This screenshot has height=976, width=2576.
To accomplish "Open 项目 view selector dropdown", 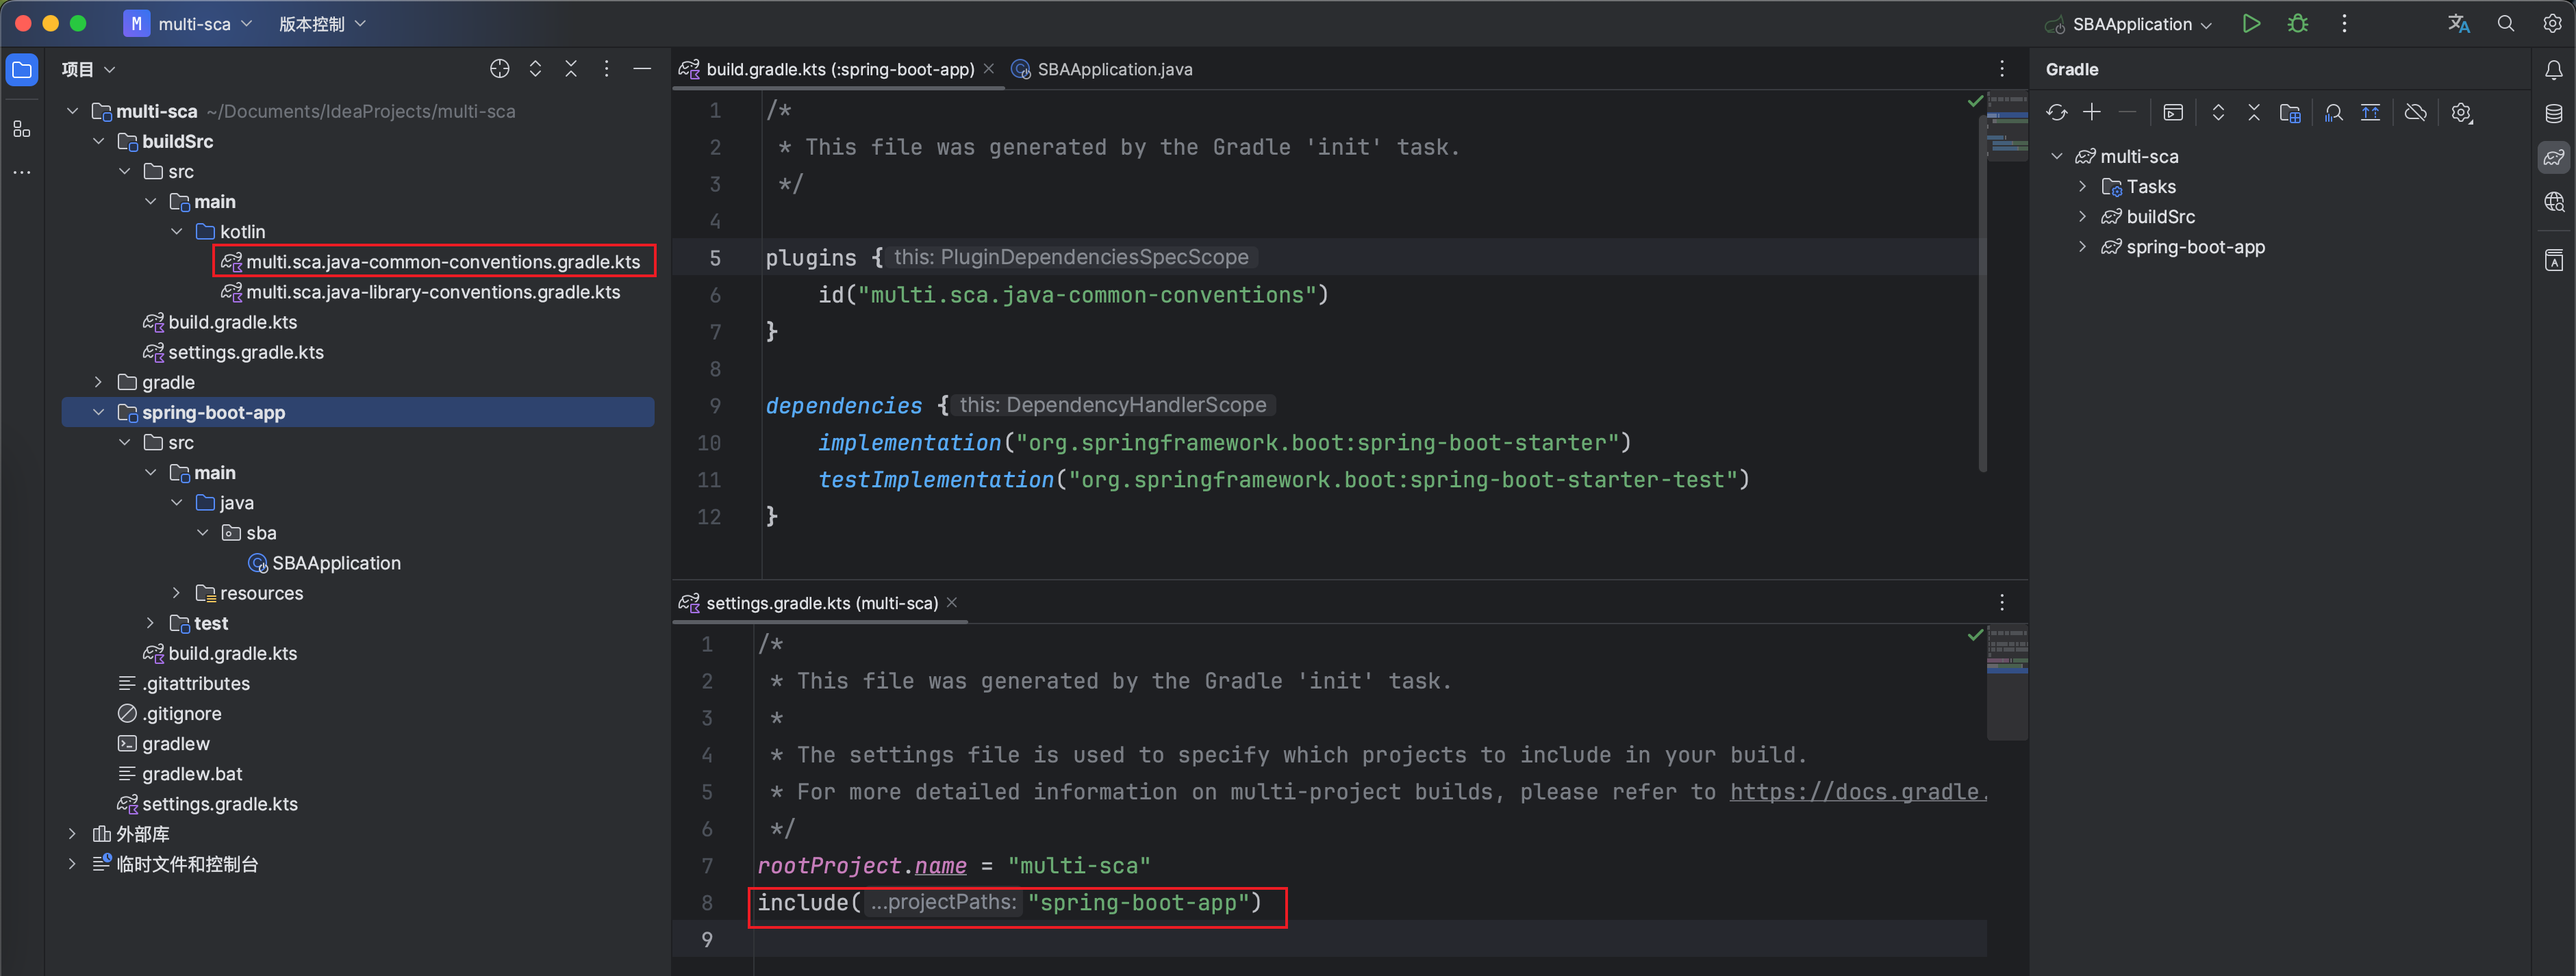I will pos(88,69).
